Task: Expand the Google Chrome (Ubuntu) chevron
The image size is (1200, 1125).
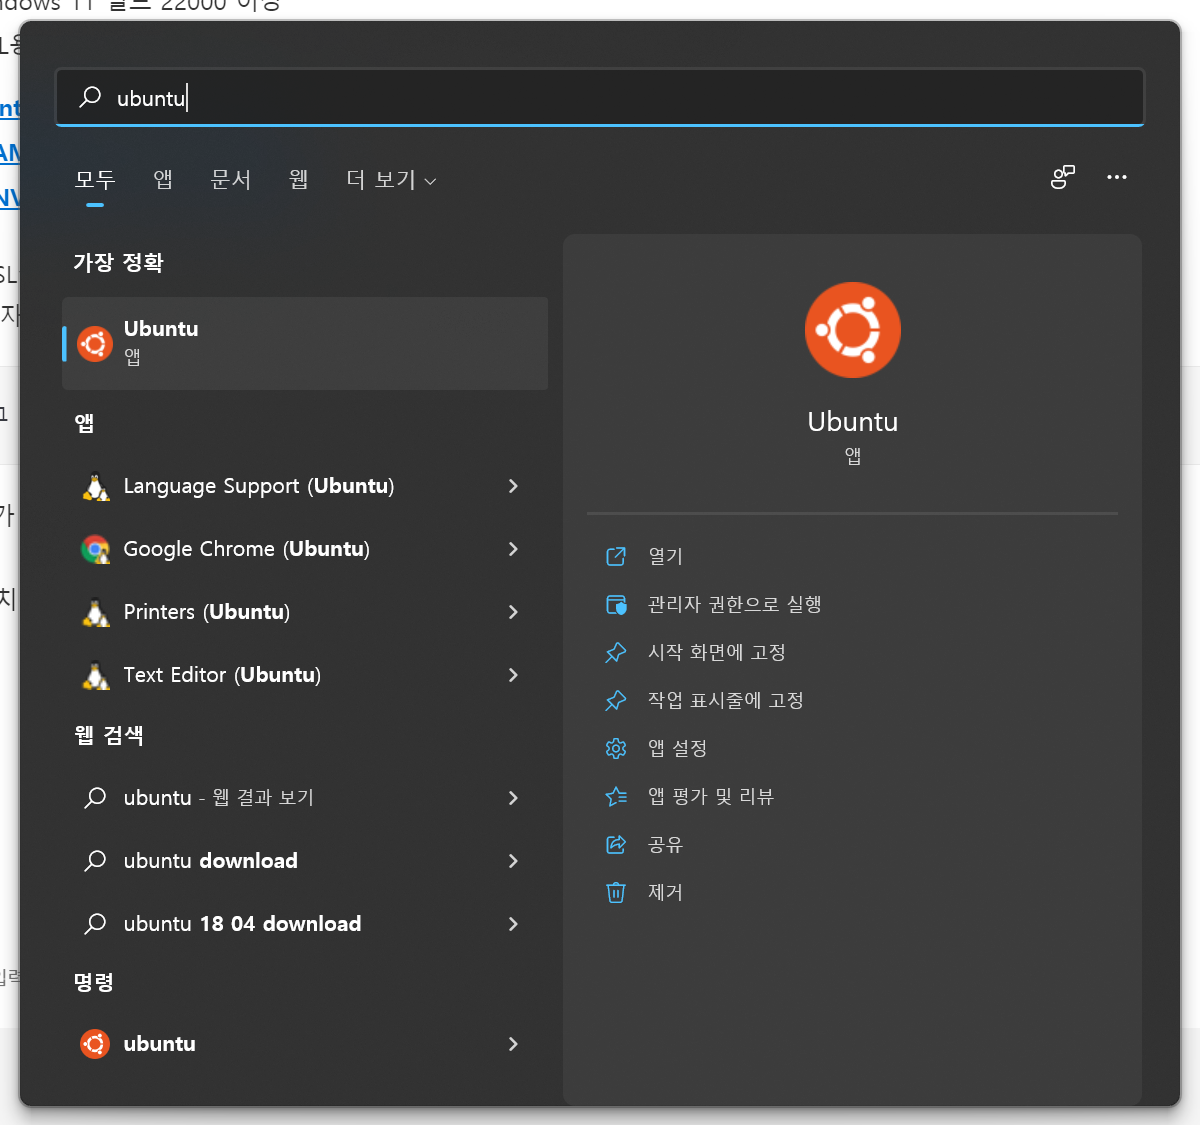Action: (513, 549)
